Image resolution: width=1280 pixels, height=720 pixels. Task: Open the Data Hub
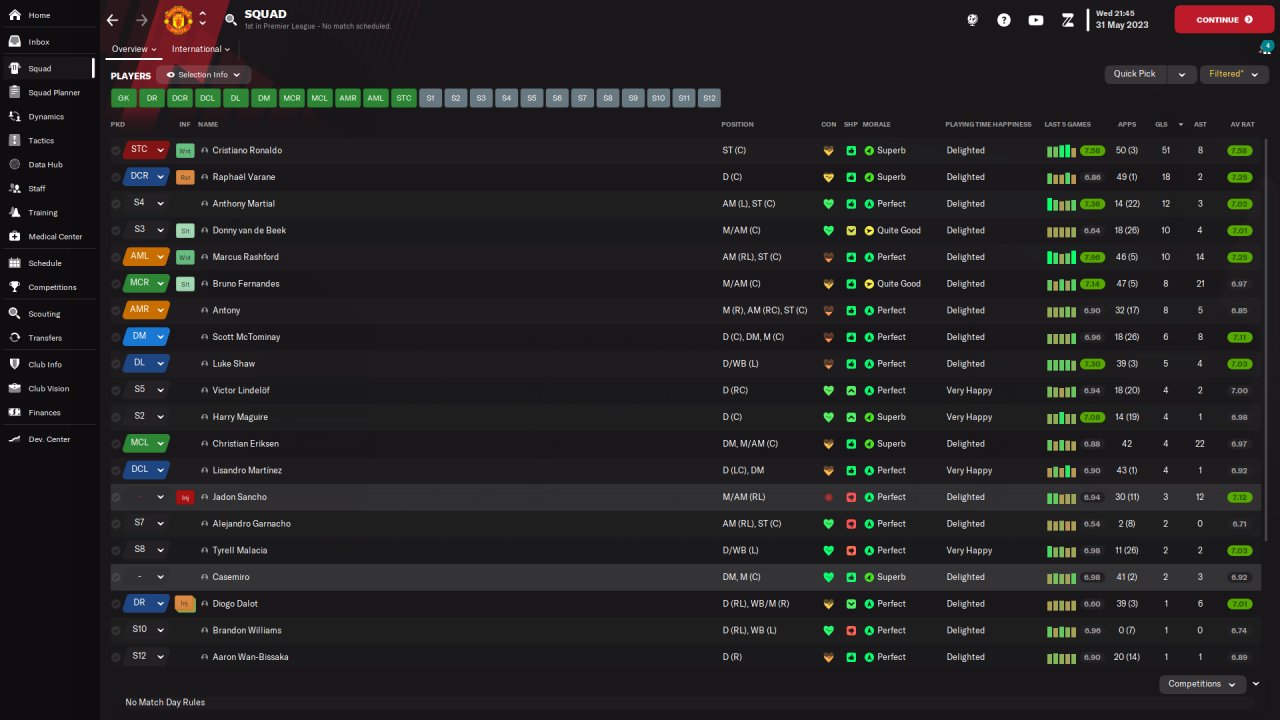pos(45,165)
